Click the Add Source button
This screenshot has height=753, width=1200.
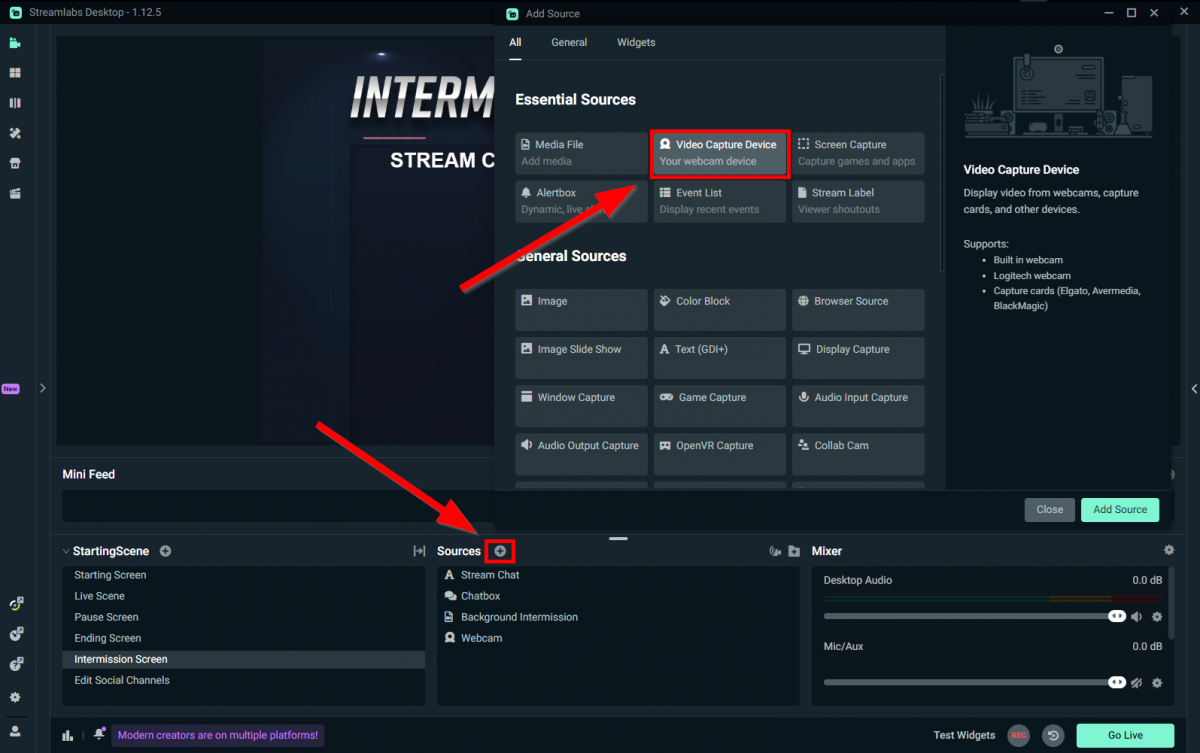pos(1120,509)
